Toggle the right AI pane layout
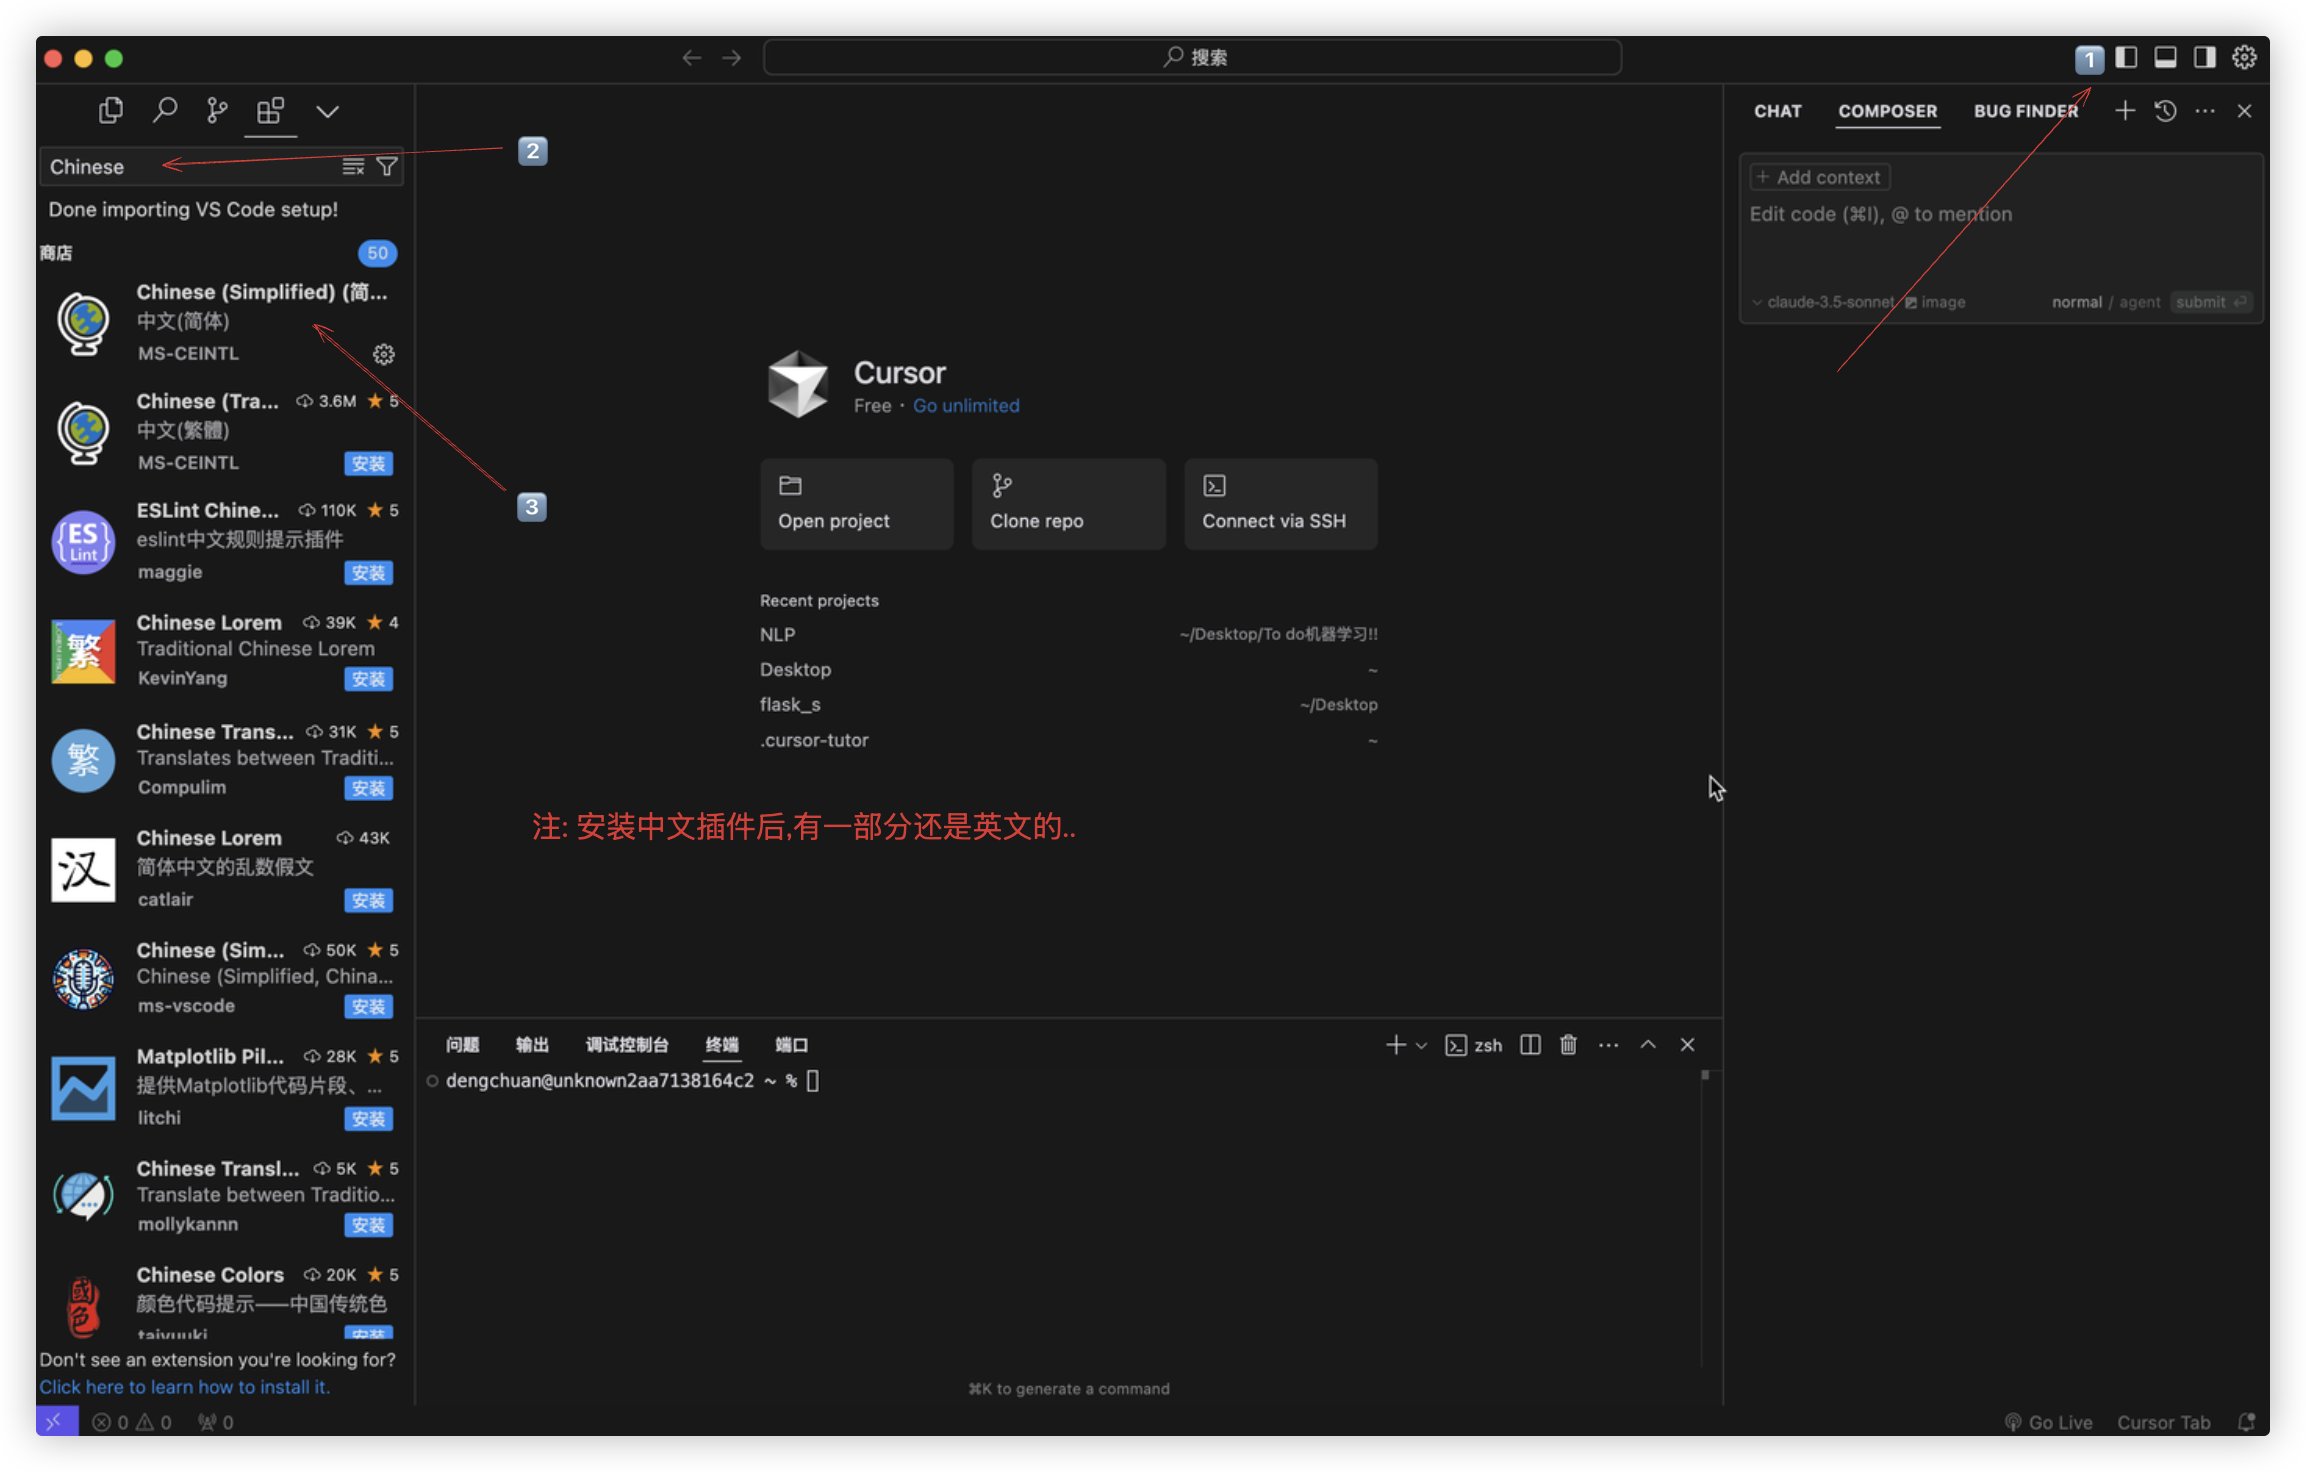The width and height of the screenshot is (2306, 1472). coord(2204,57)
